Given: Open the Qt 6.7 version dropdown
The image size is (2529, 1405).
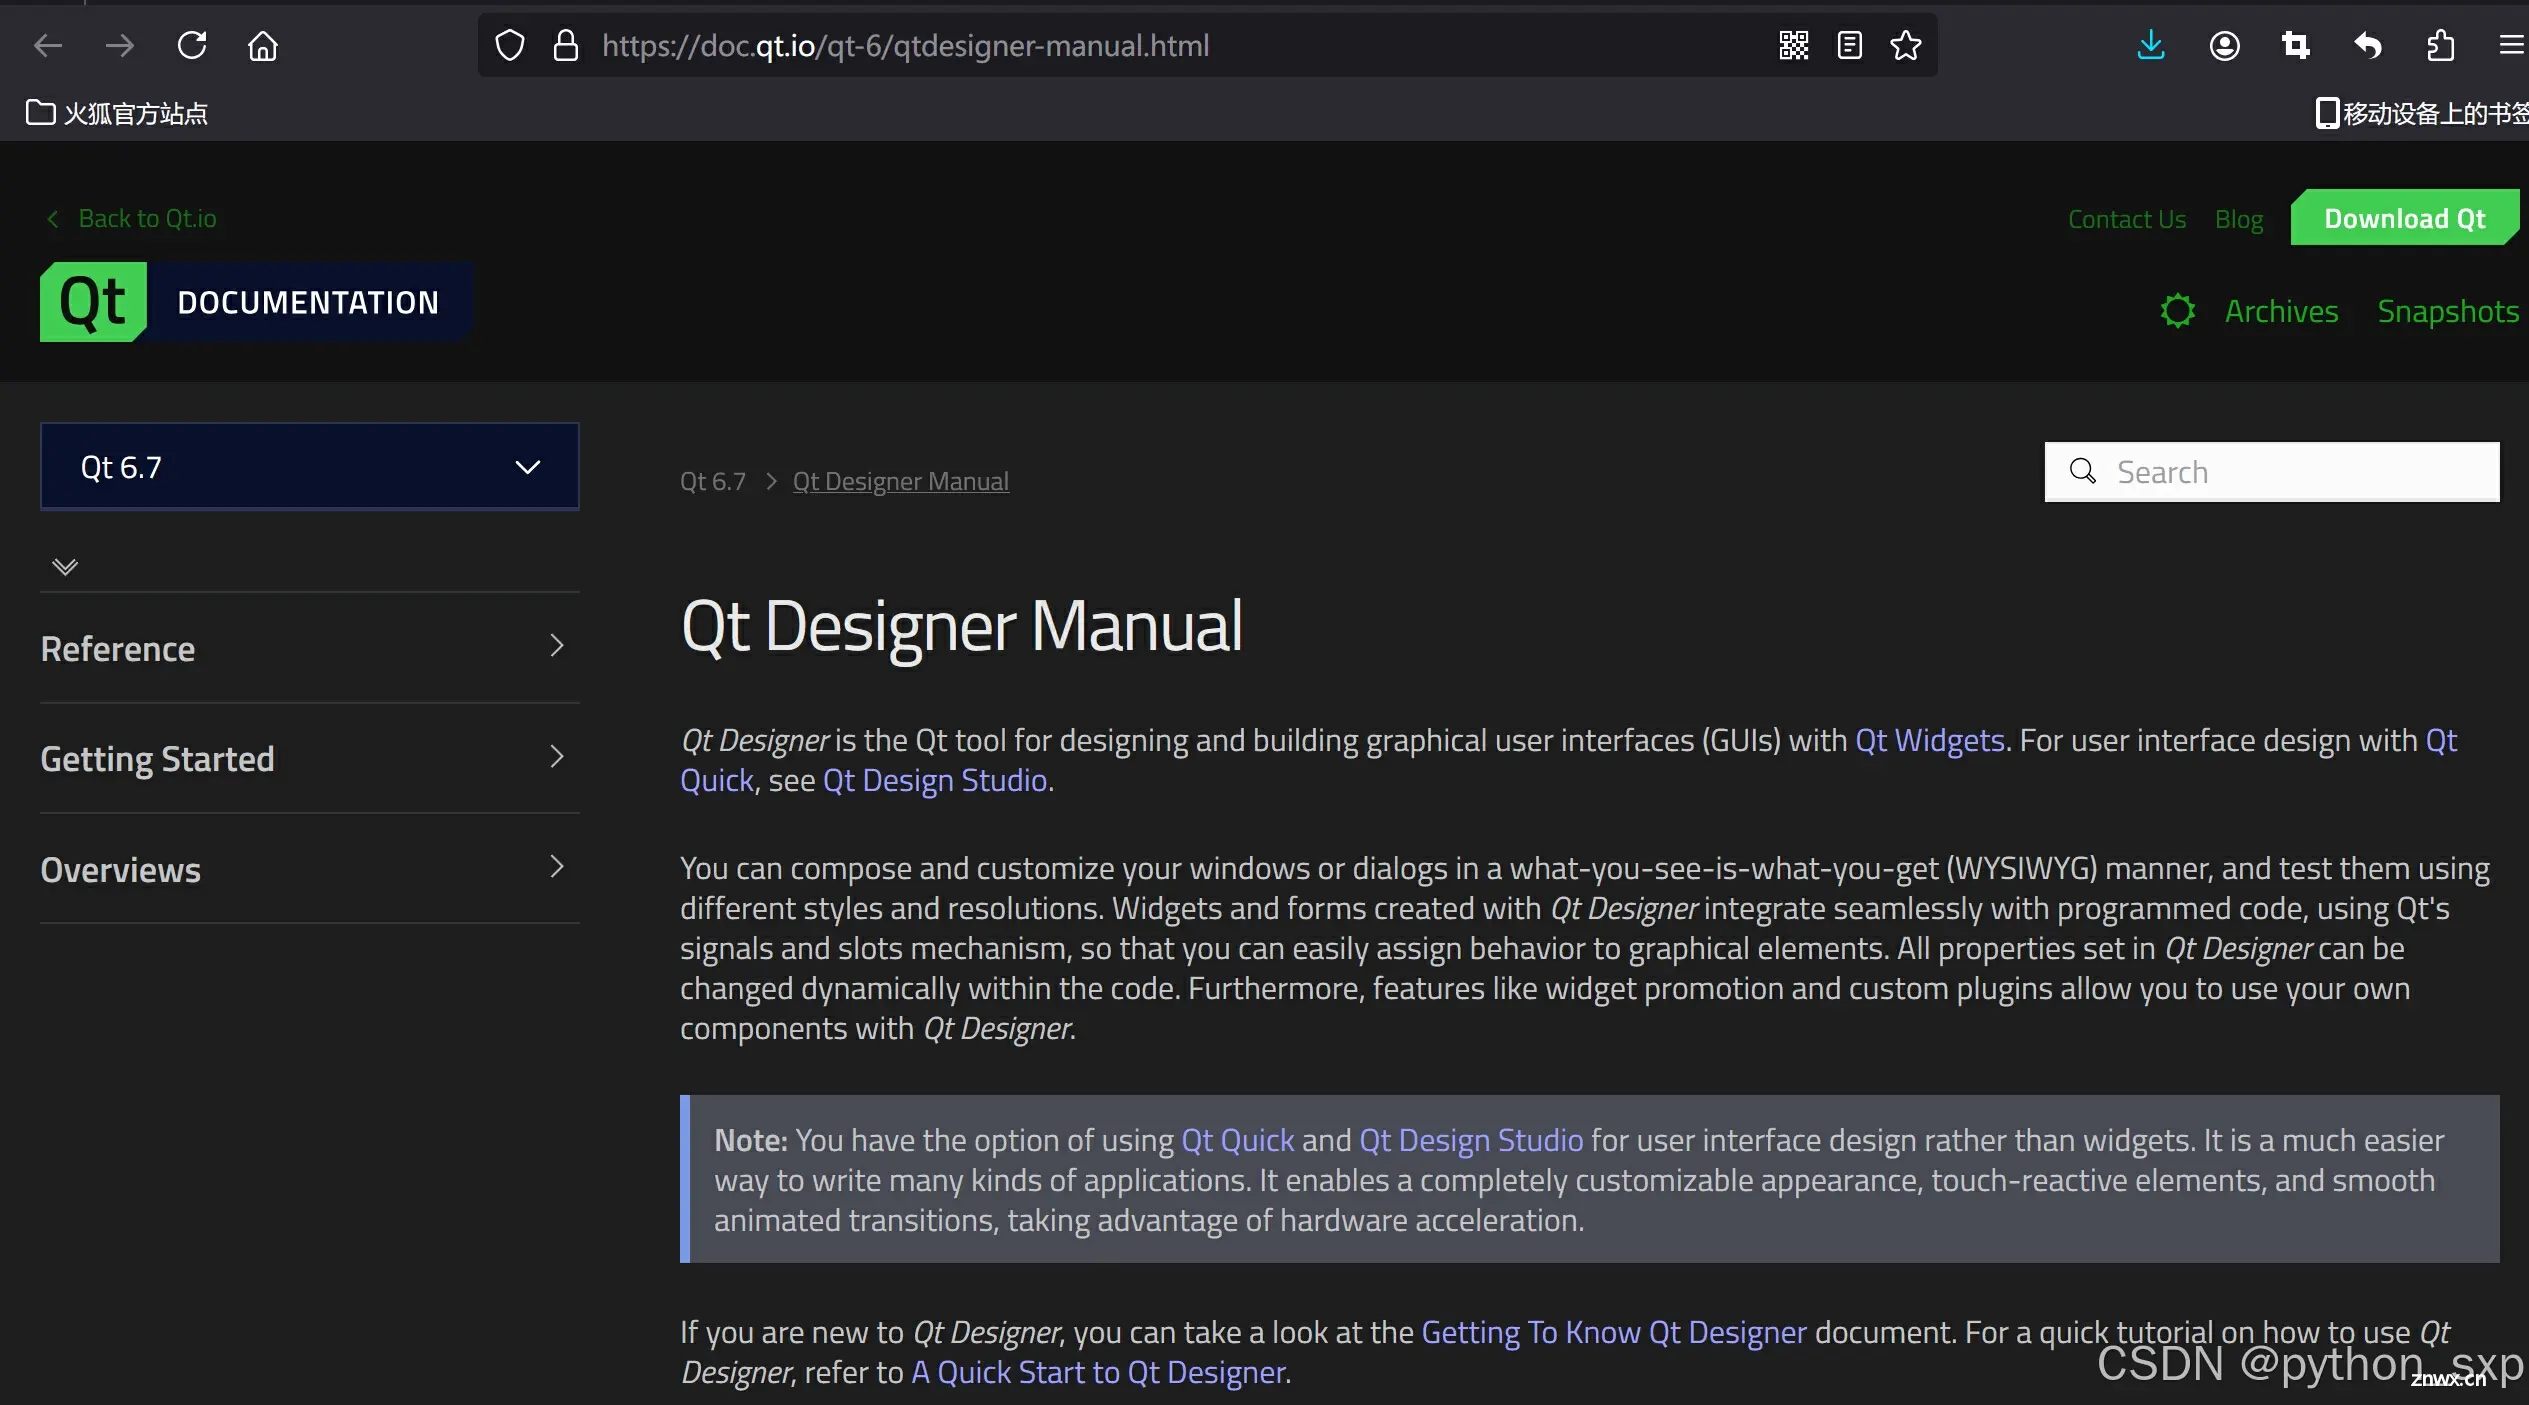Looking at the screenshot, I should click(310, 467).
